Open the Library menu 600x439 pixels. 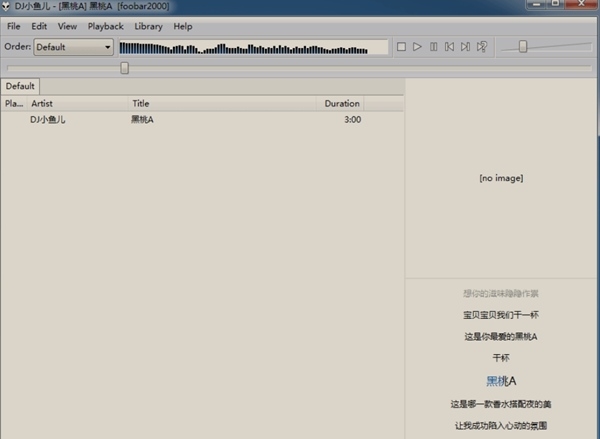[148, 26]
